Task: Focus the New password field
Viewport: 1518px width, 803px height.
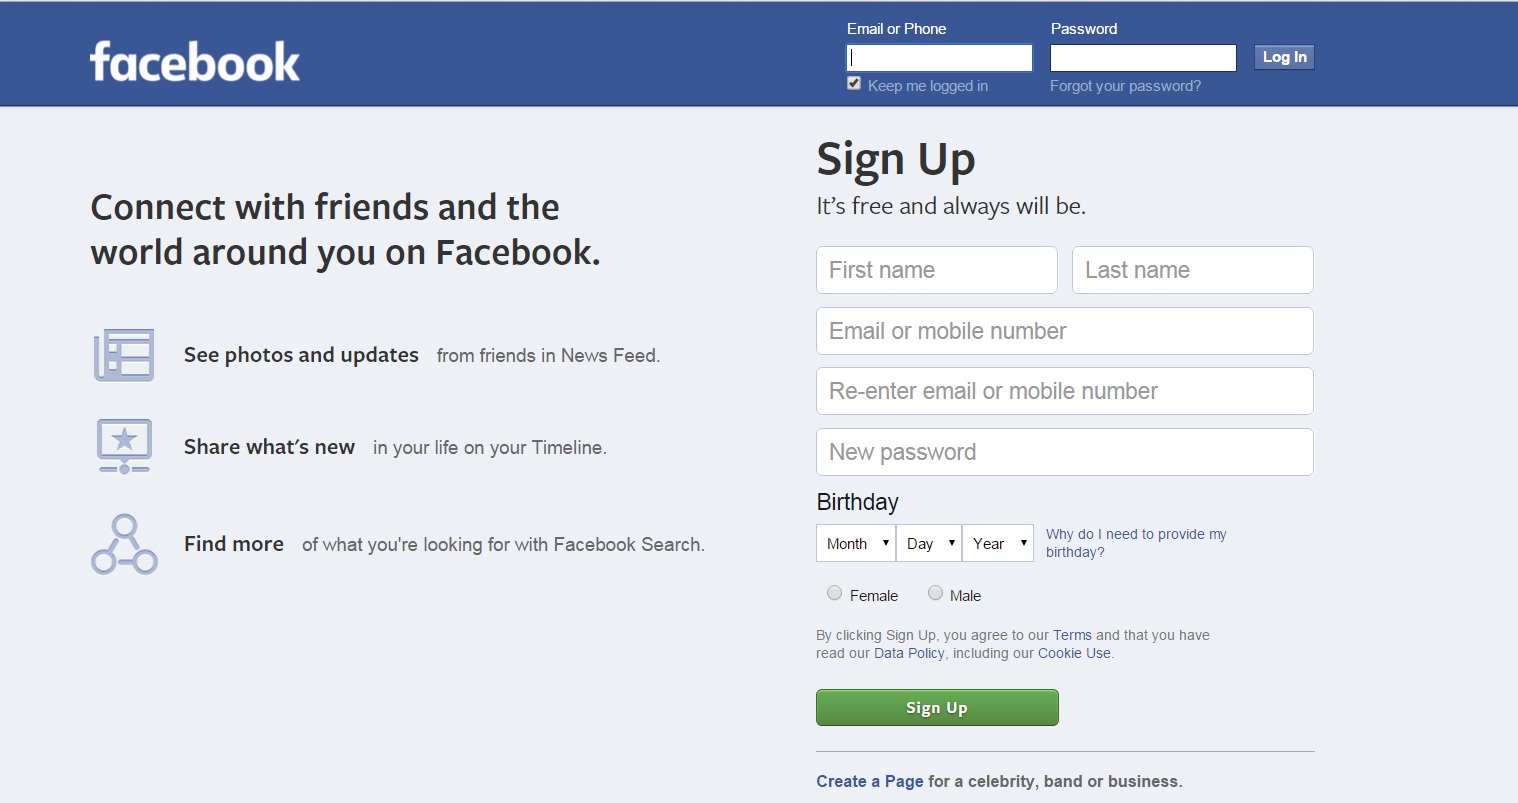Action: tap(1065, 452)
